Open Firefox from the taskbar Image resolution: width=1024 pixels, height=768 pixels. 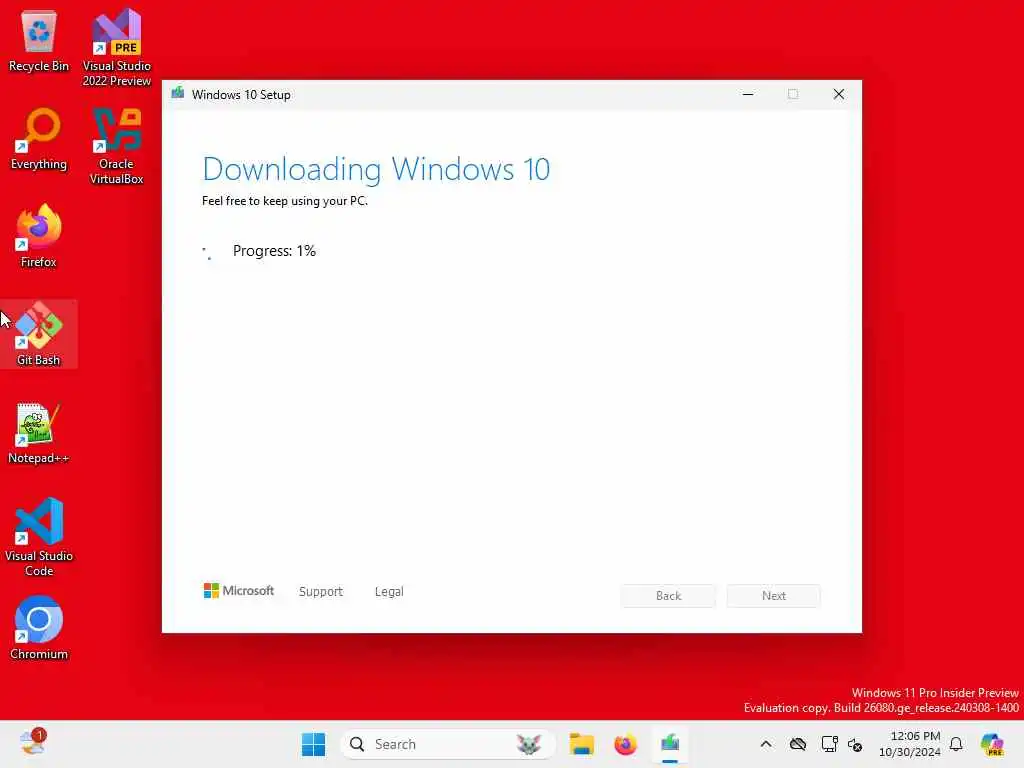click(x=625, y=744)
